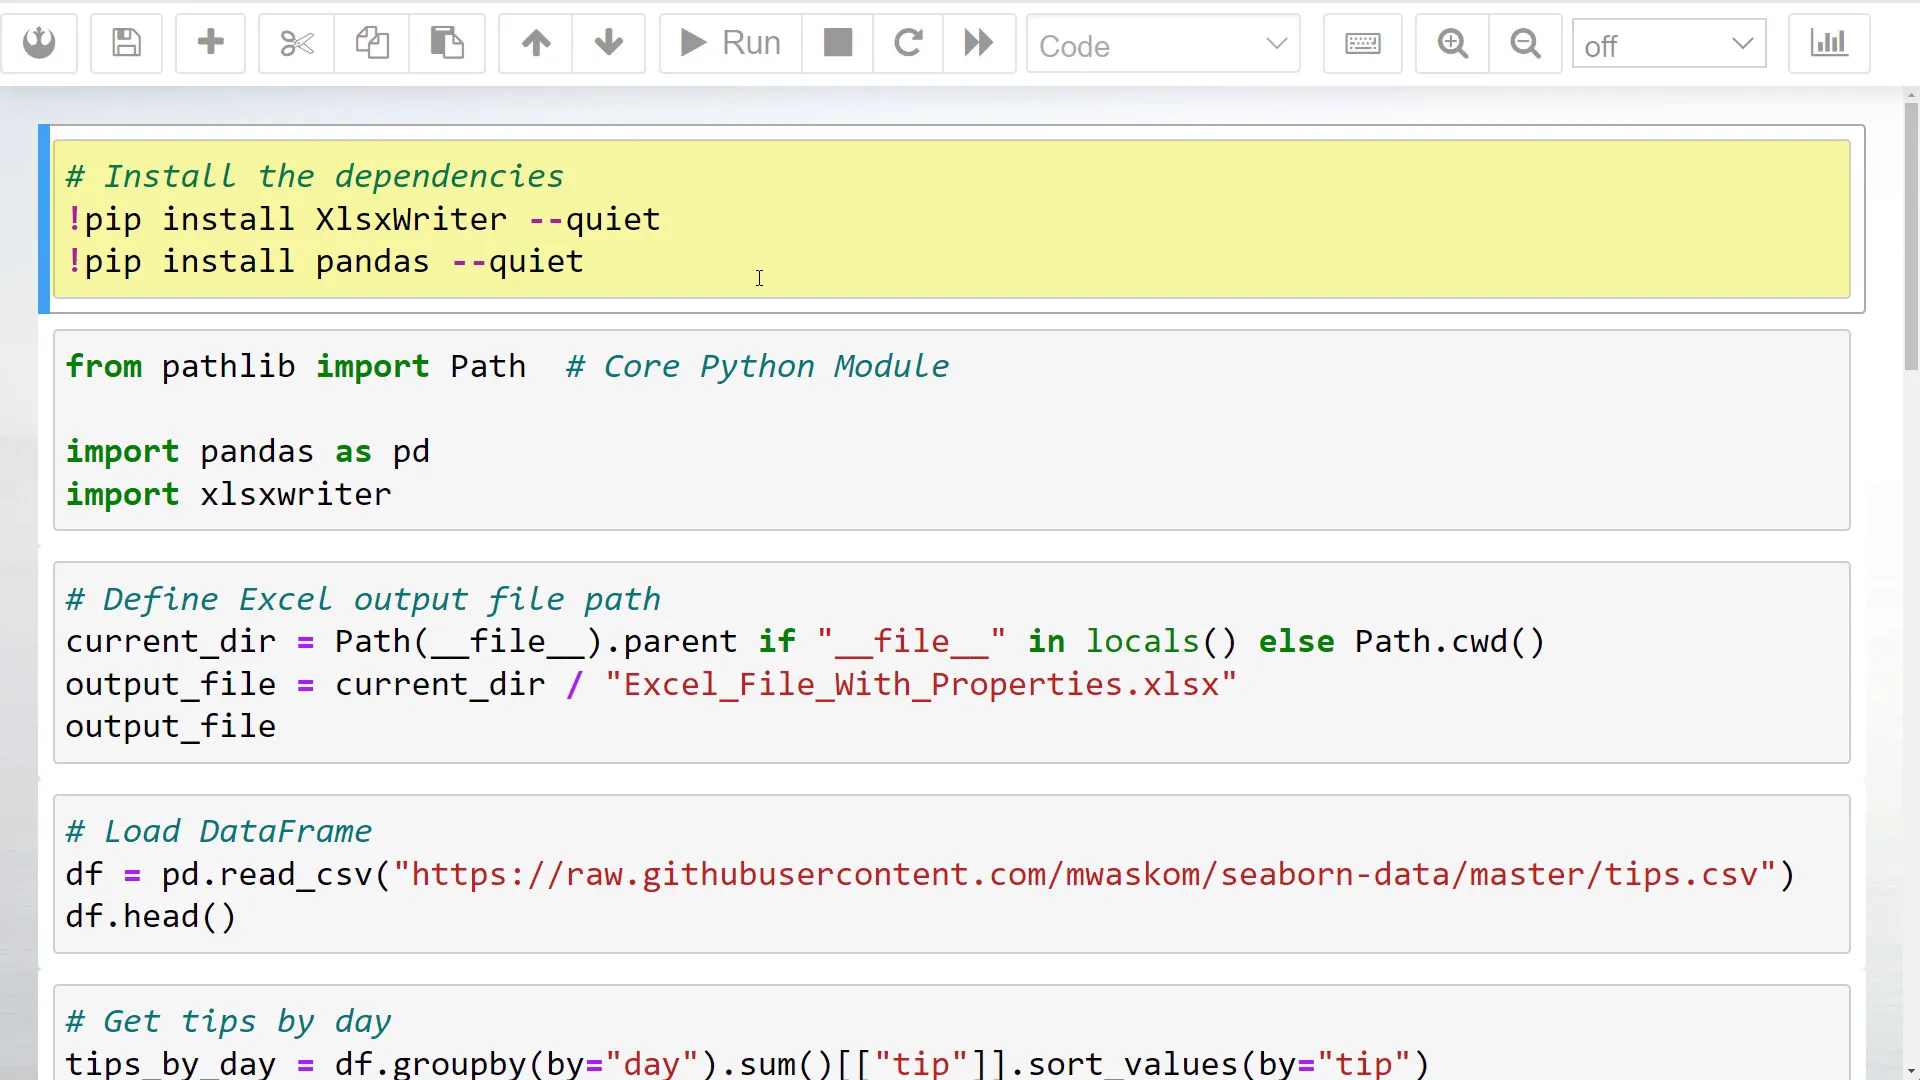Open the 'off' dropdown selector
1920x1080 pixels.
[1668, 45]
